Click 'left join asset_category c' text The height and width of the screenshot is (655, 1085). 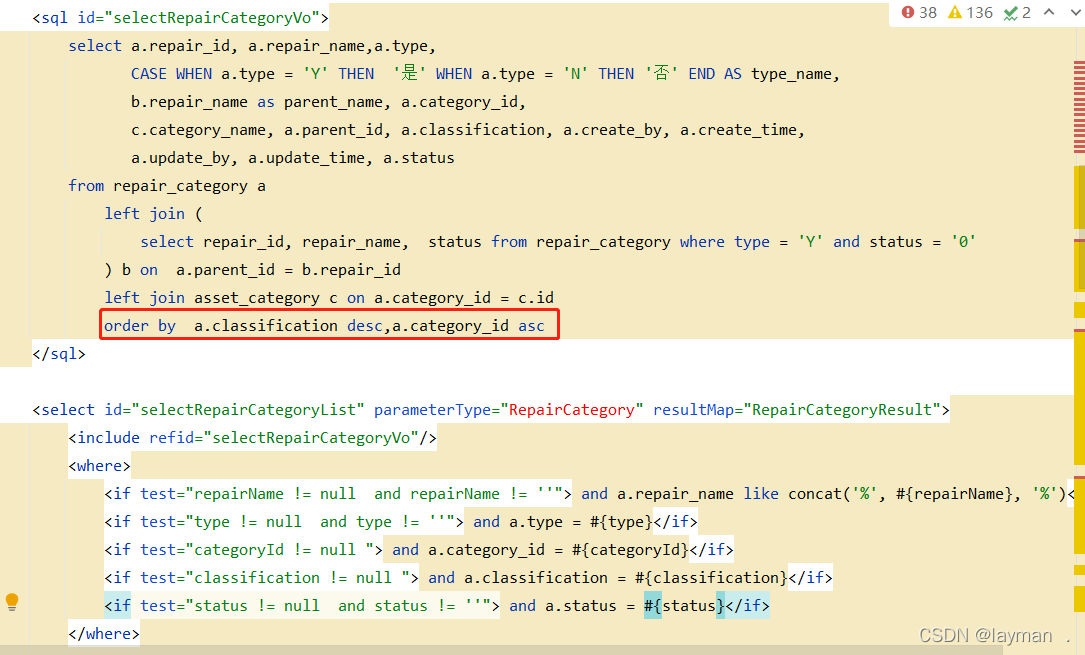click(221, 298)
